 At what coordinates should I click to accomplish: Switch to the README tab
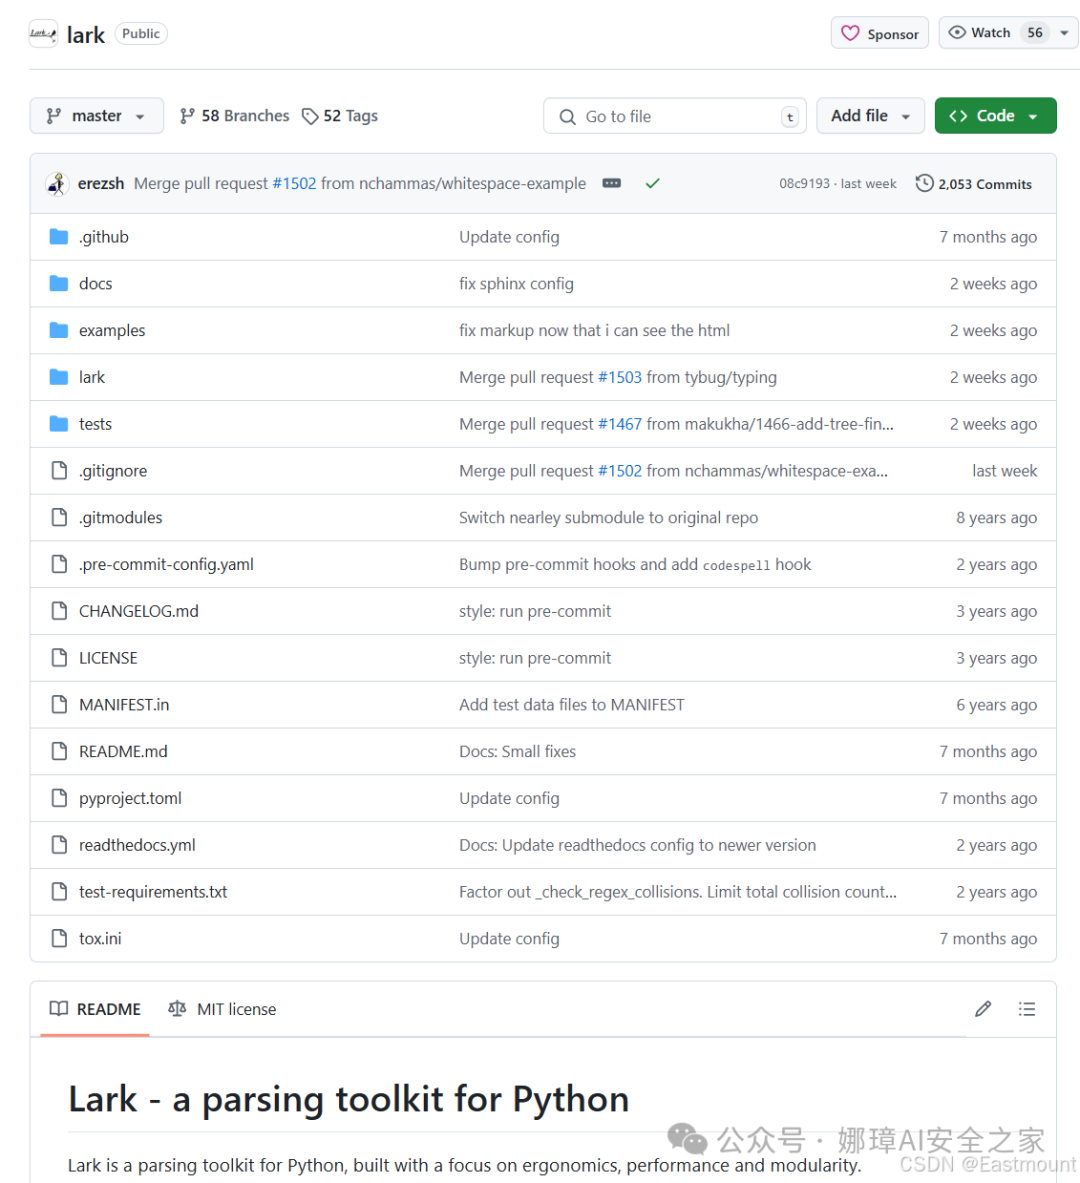coord(95,1009)
